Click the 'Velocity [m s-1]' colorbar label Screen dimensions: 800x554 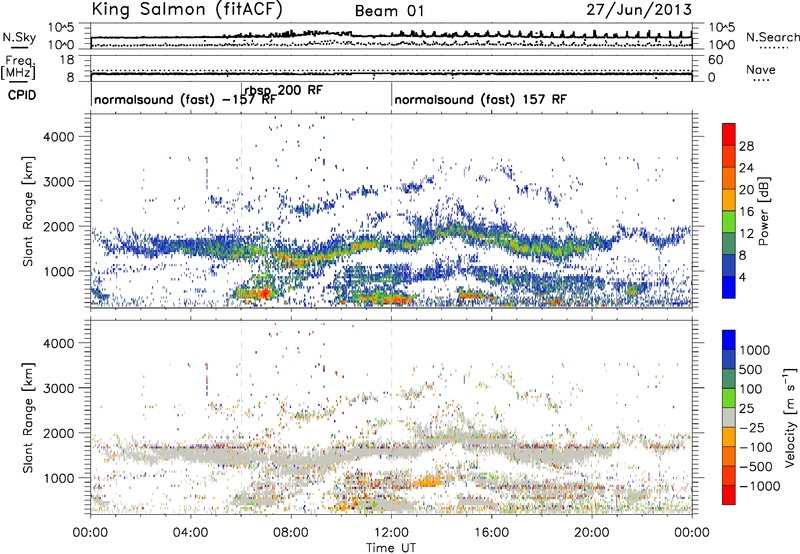click(790, 417)
